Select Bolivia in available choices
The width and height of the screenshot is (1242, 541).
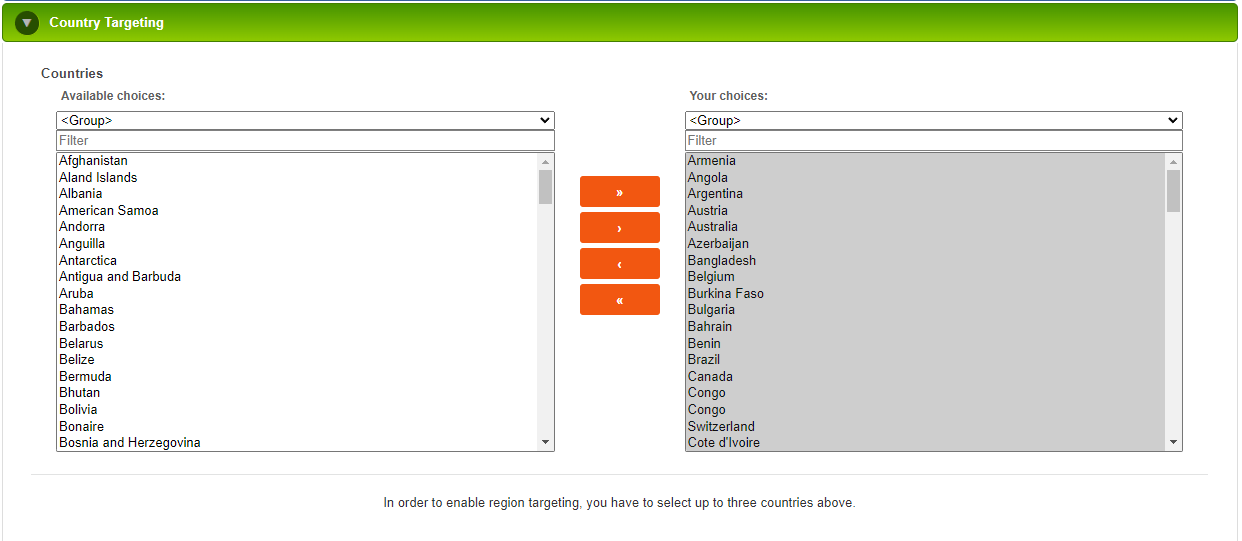pos(297,410)
